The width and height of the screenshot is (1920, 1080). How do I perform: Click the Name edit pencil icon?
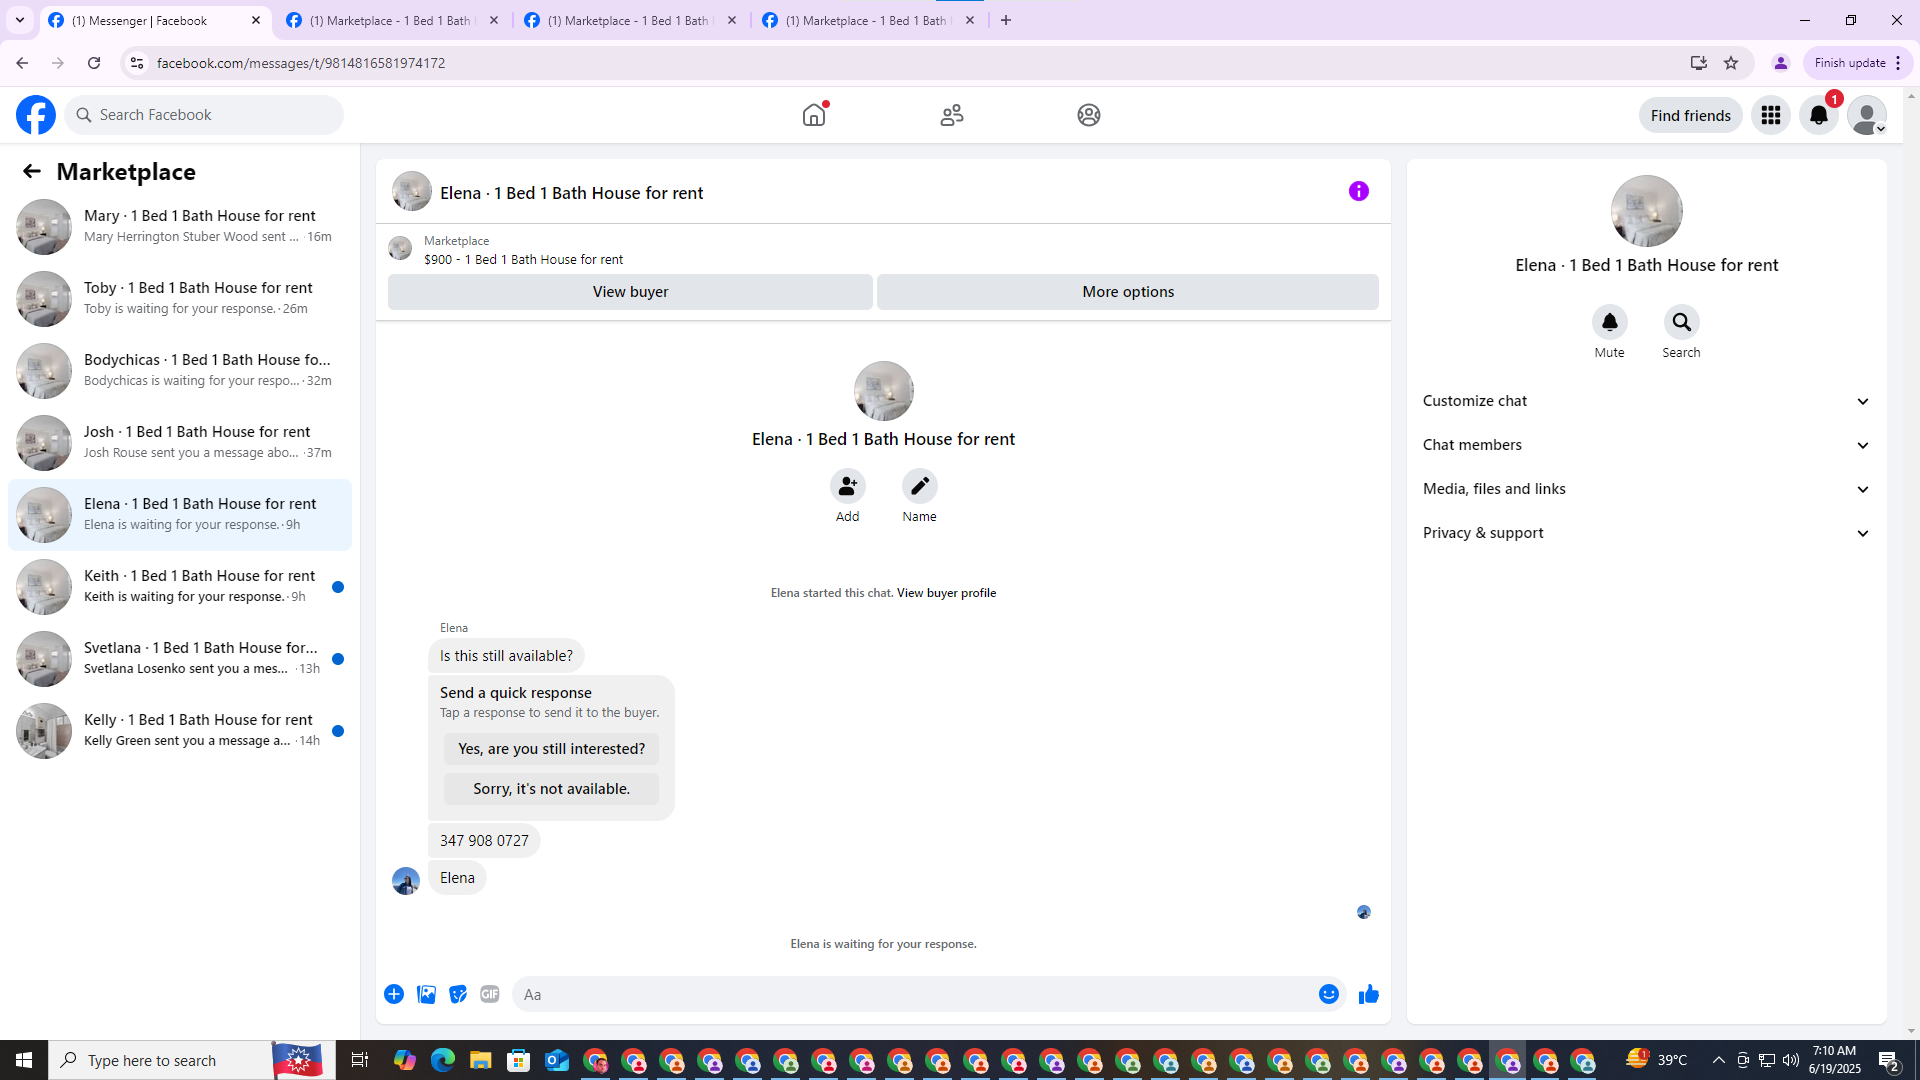919,486
